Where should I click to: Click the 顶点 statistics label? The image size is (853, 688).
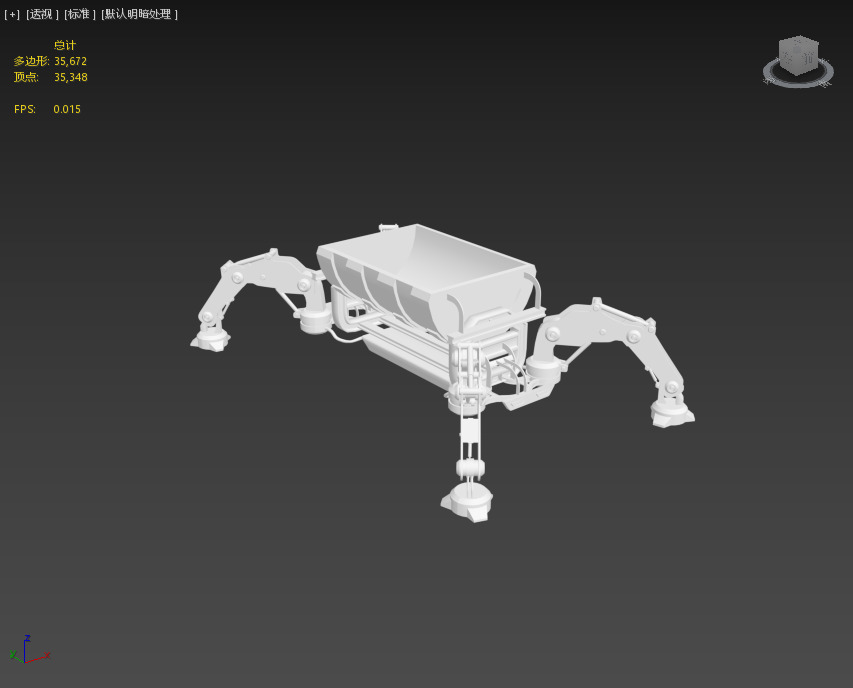(26, 77)
